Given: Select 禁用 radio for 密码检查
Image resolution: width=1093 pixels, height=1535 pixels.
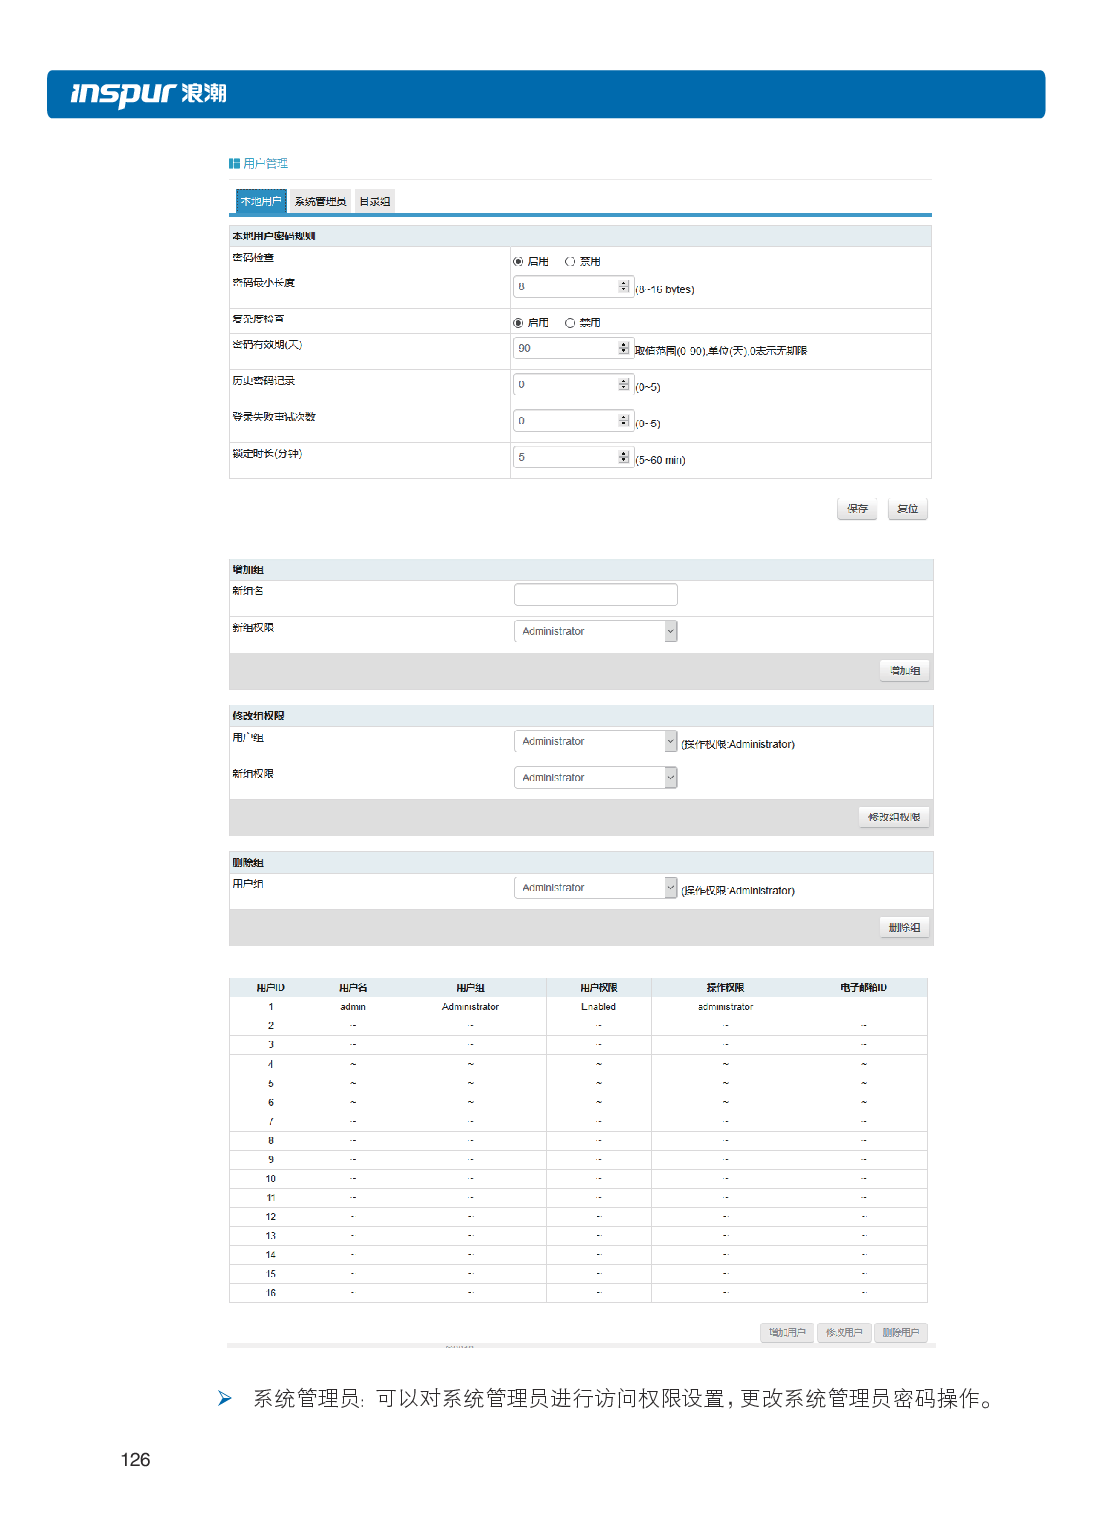Looking at the screenshot, I should pos(570,262).
